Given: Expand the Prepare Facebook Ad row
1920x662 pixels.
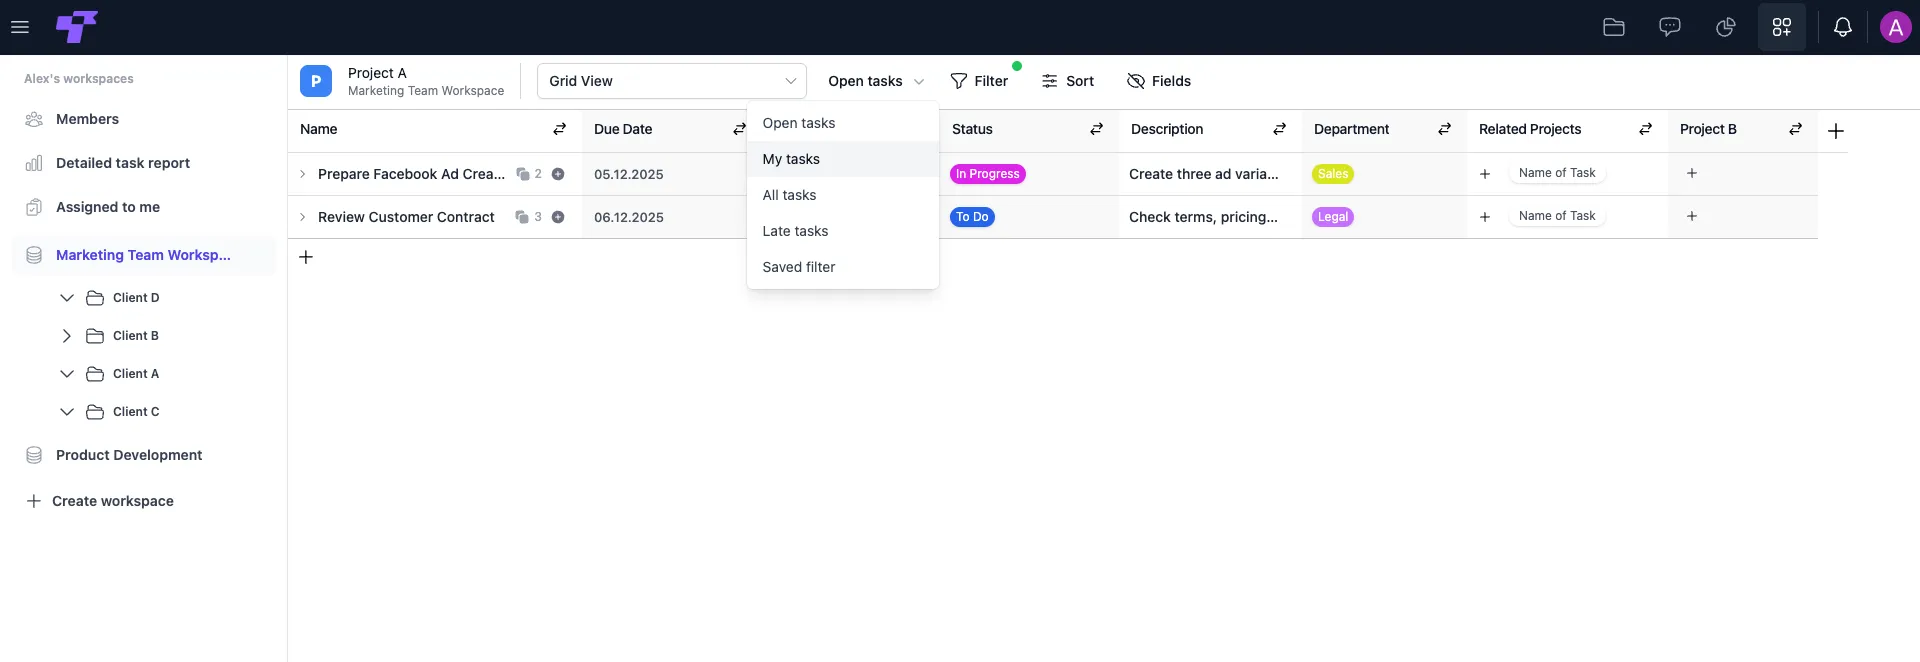Looking at the screenshot, I should pos(303,174).
